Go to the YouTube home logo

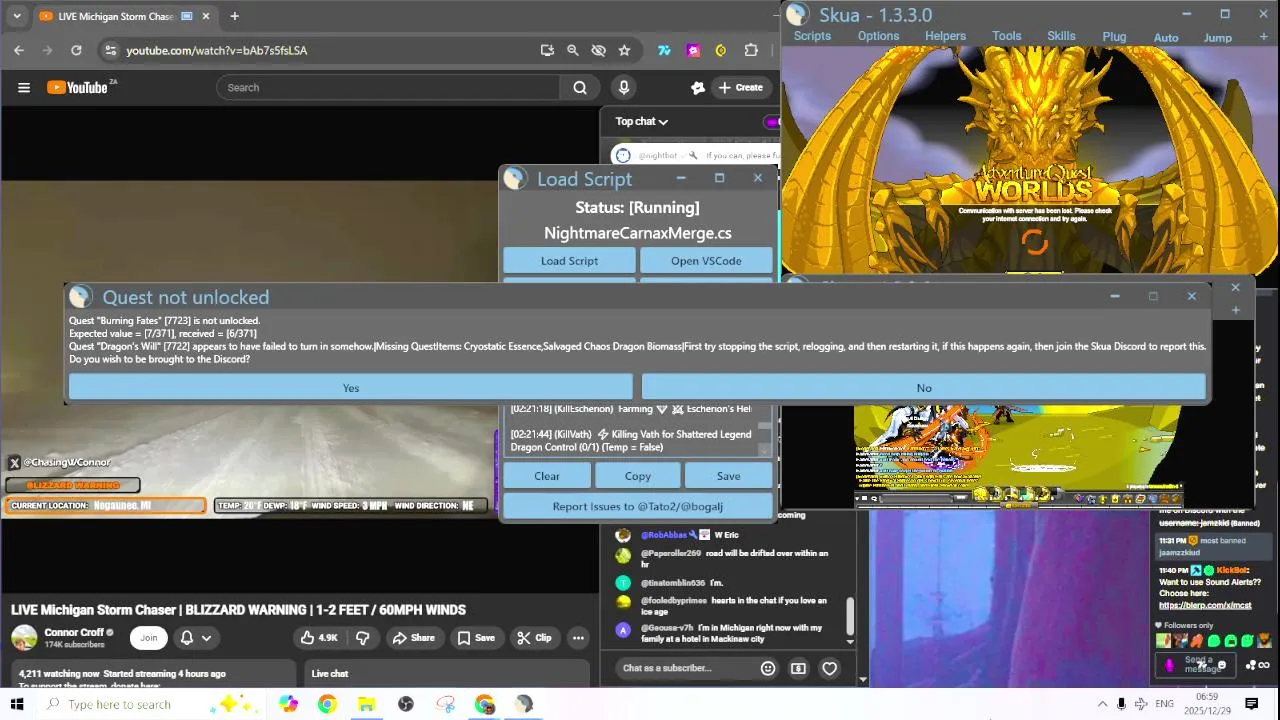click(x=77, y=88)
